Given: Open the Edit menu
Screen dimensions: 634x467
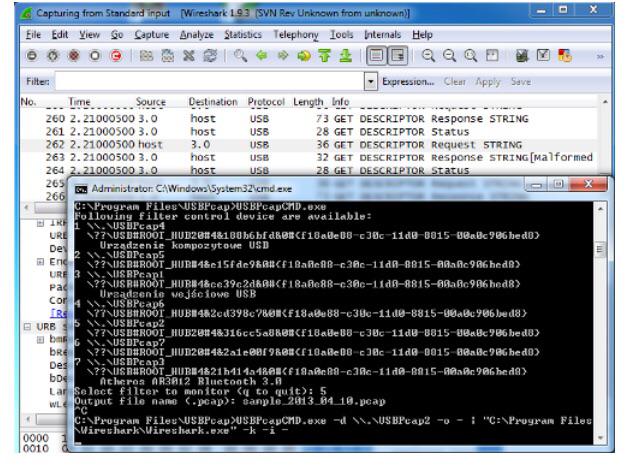Looking at the screenshot, I should 60,35.
